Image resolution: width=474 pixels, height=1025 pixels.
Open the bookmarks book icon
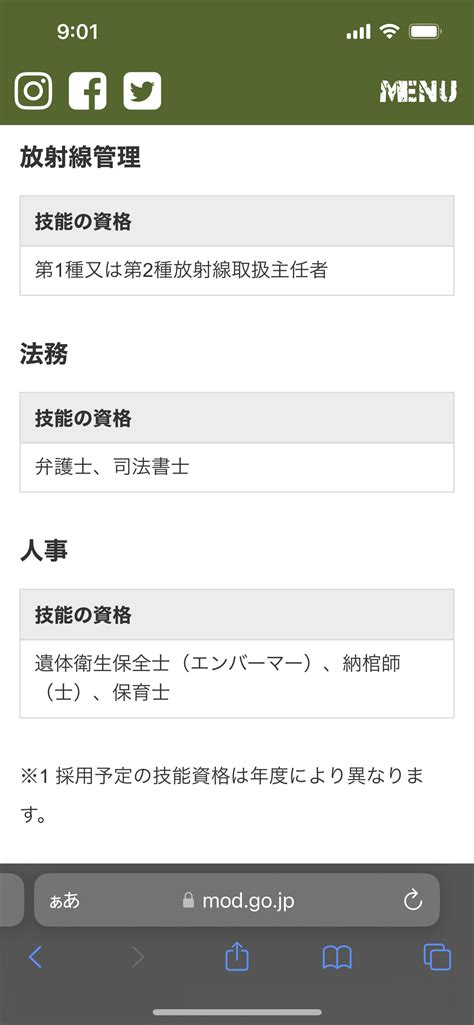pos(337,958)
